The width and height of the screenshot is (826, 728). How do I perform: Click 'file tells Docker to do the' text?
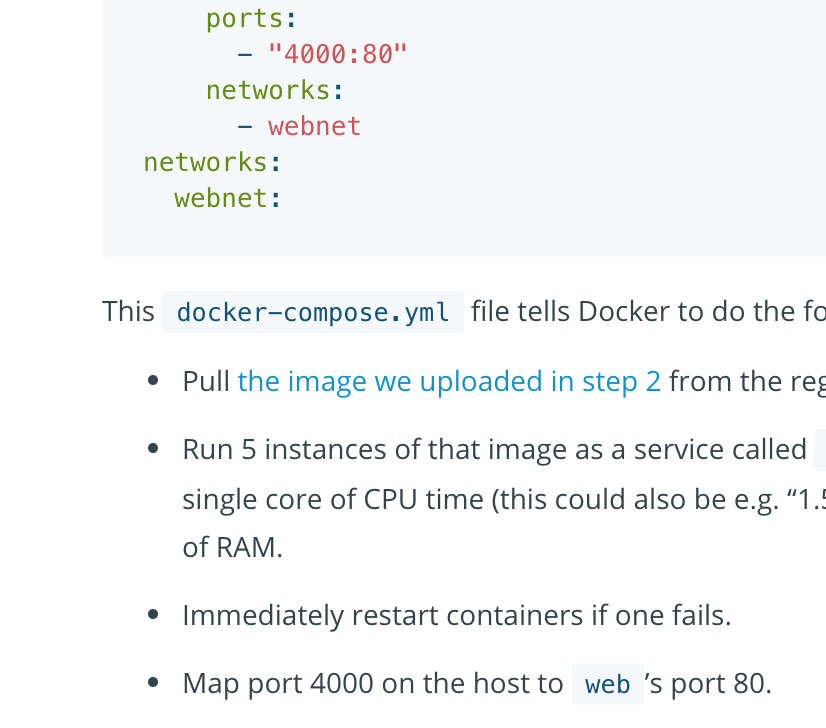(x=633, y=311)
